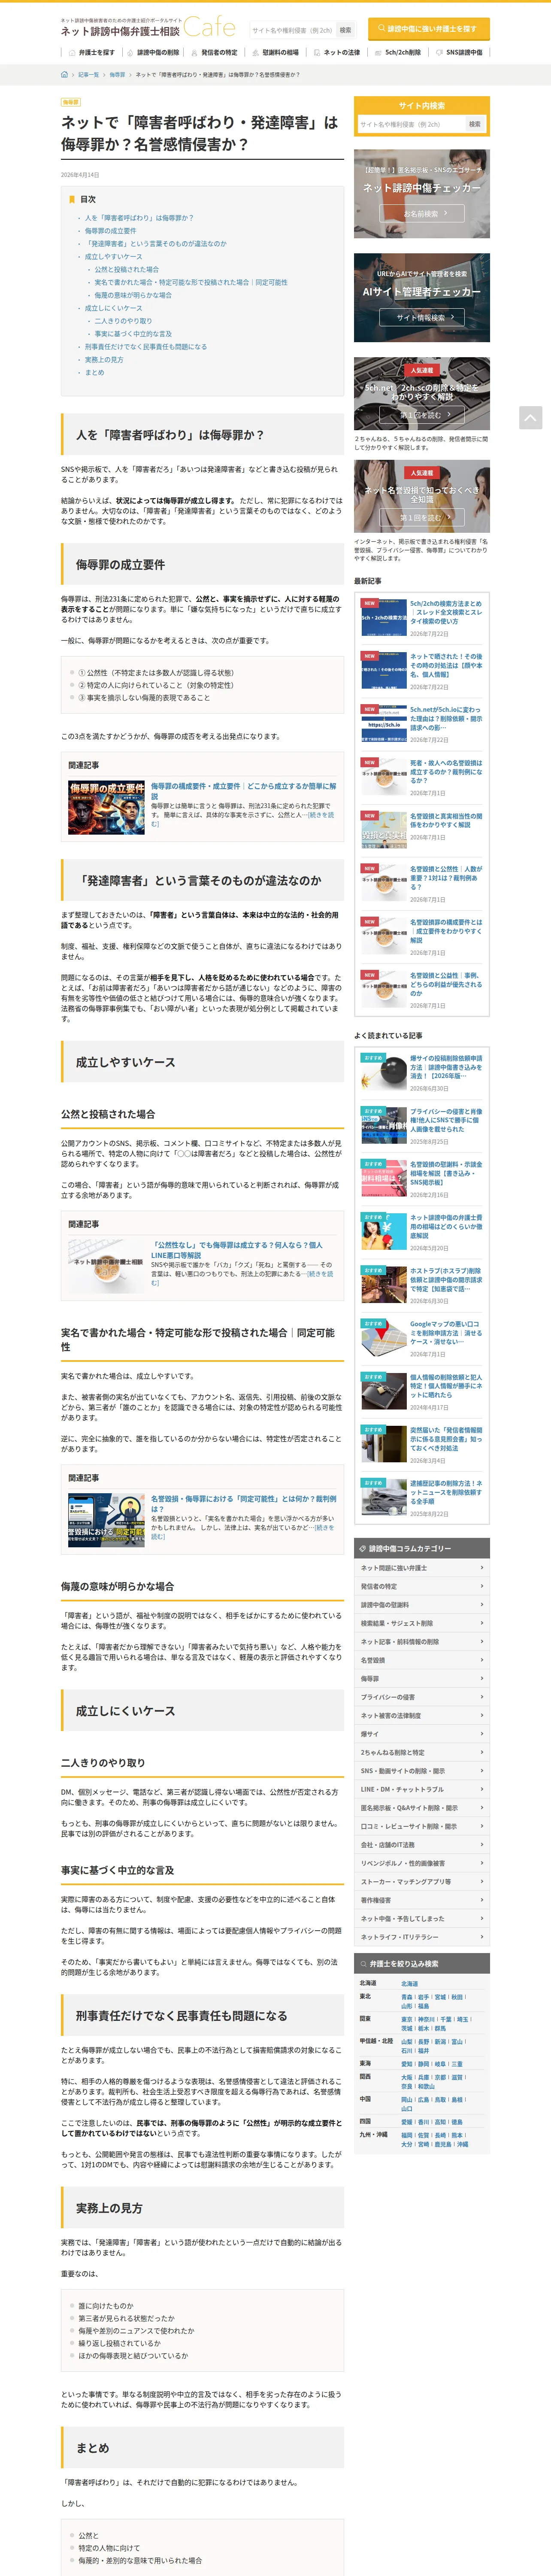
Task: Open the 名誉毀損 category in the sidebar list
Action: (x=422, y=1660)
